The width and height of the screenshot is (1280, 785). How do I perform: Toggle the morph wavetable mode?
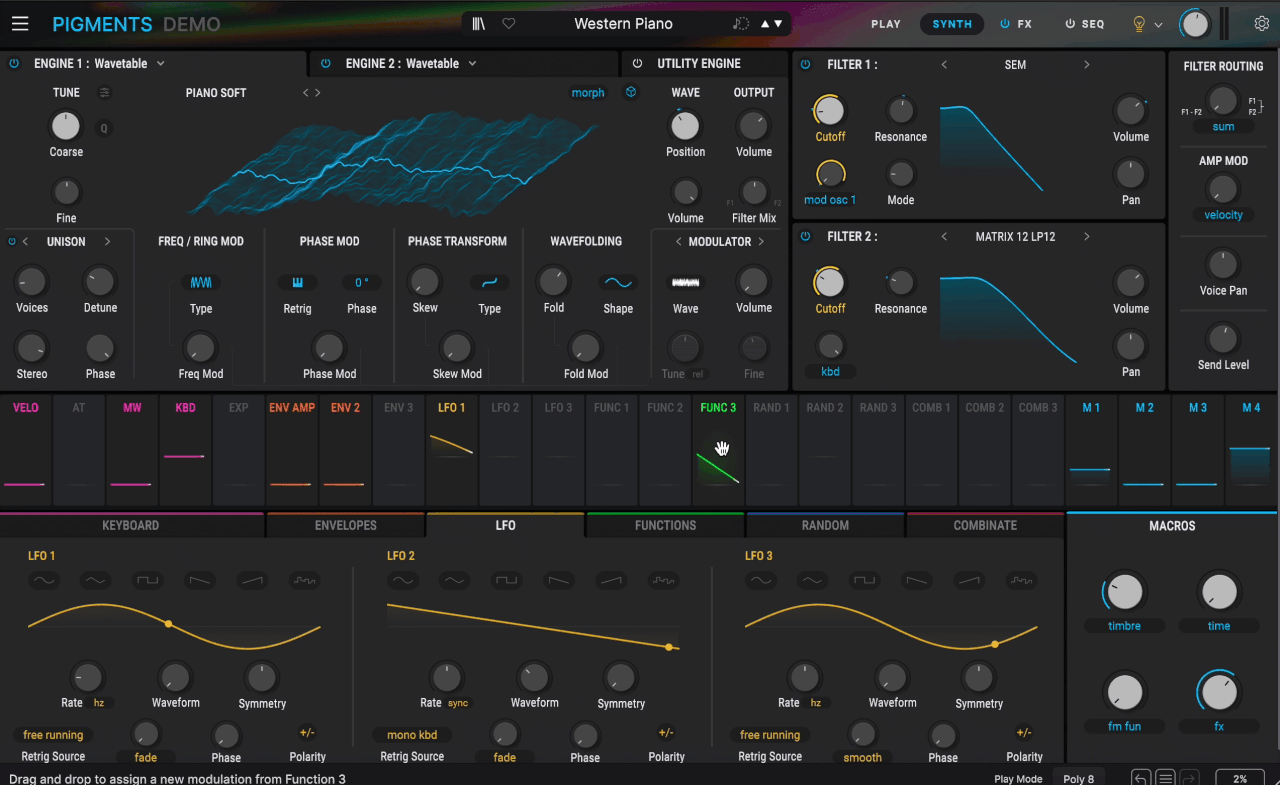[x=588, y=93]
